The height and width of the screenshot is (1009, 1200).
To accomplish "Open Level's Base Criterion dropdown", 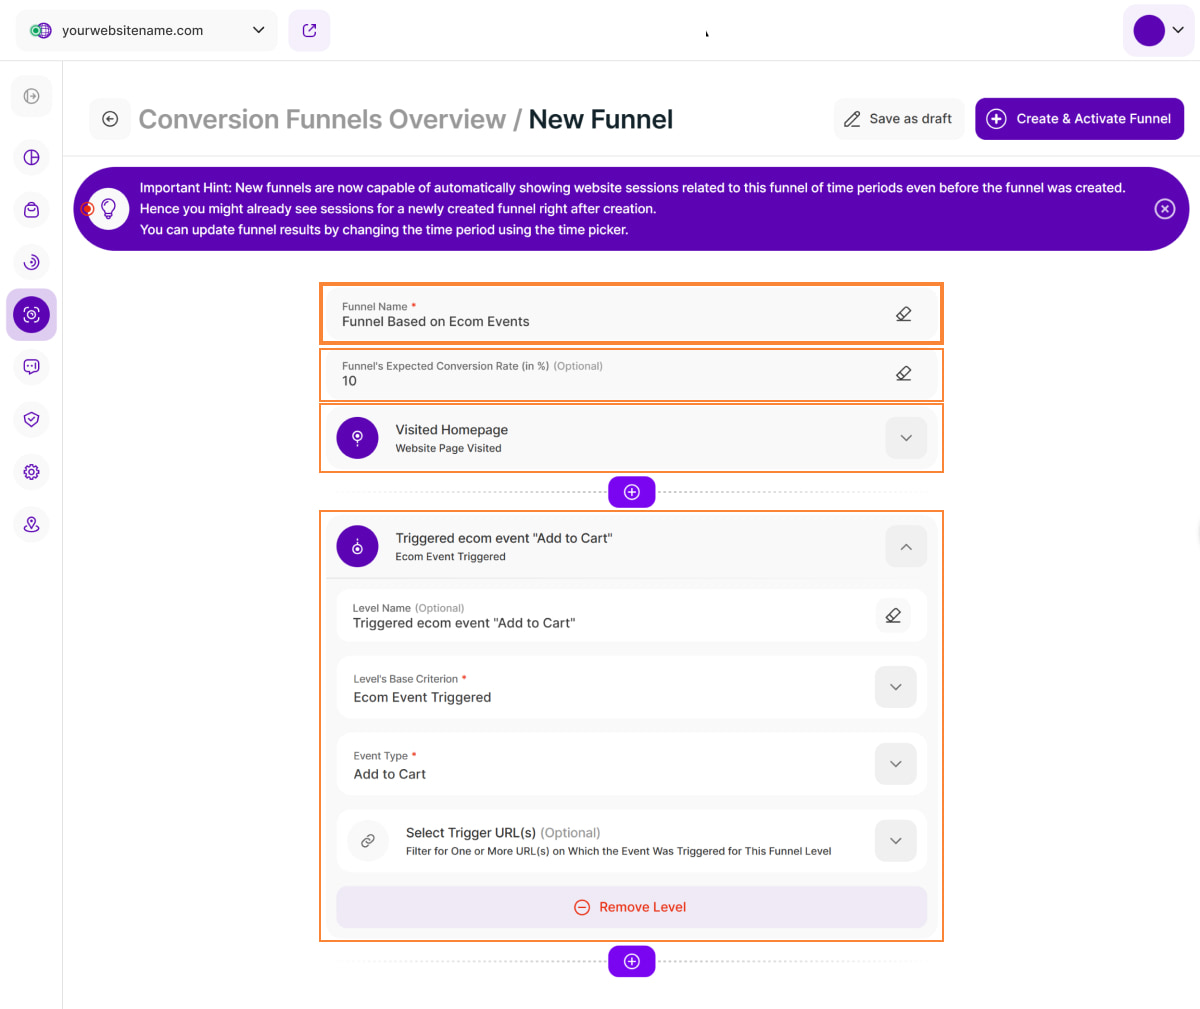I will pos(895,687).
